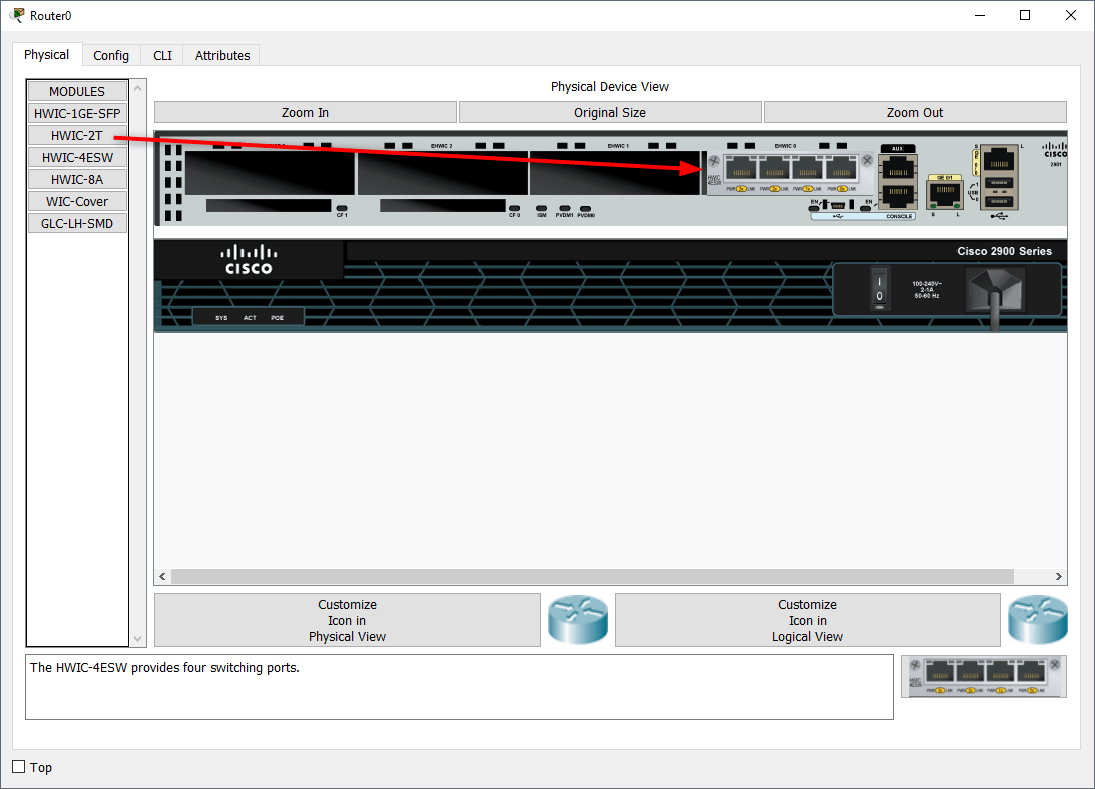
Task: Click the Zoom In button
Action: 305,112
